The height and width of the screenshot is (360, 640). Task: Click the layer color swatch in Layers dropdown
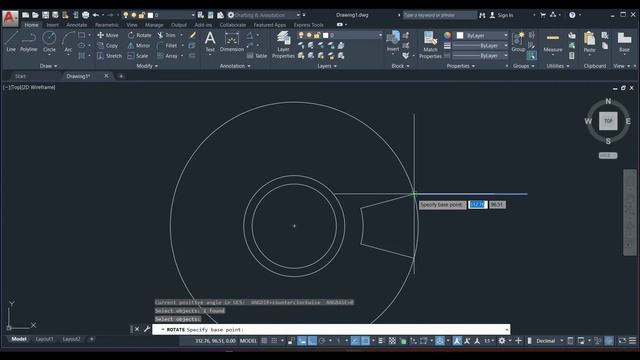(x=325, y=36)
